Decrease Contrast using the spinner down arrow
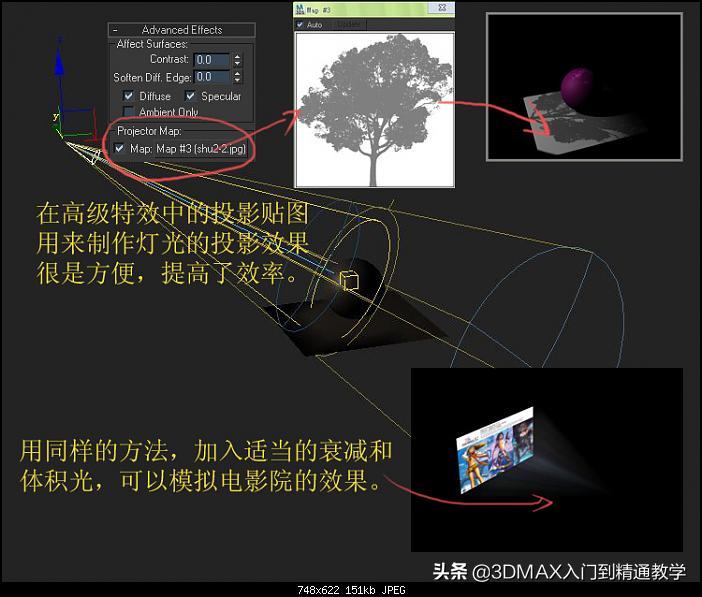This screenshot has width=702, height=597. pos(238,63)
